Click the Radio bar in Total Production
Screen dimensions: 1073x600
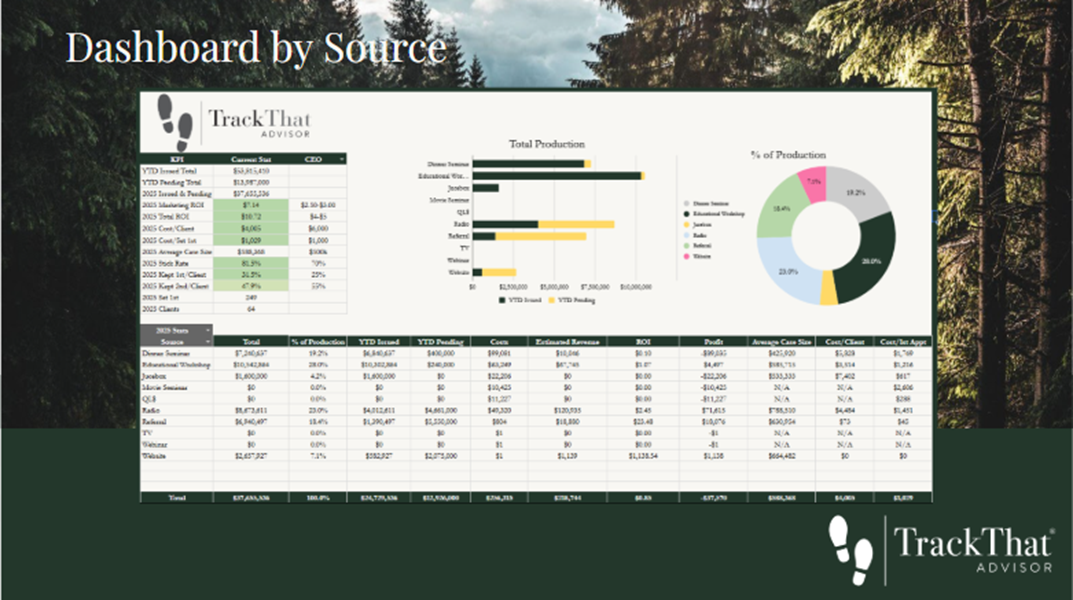click(505, 224)
